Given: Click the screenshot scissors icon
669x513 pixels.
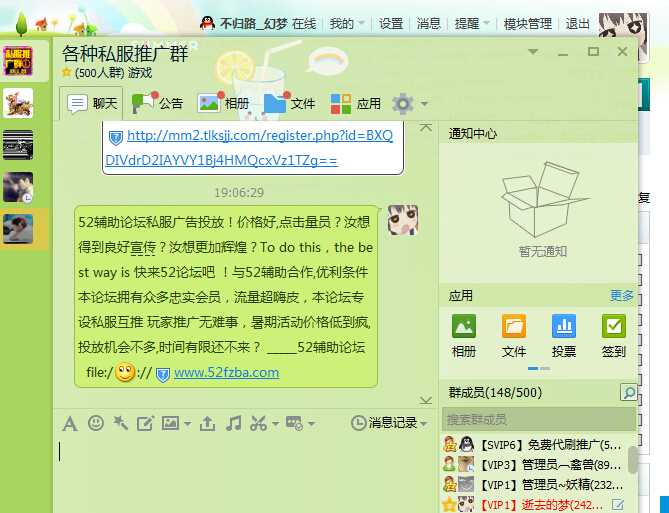Looking at the screenshot, I should pos(259,423).
